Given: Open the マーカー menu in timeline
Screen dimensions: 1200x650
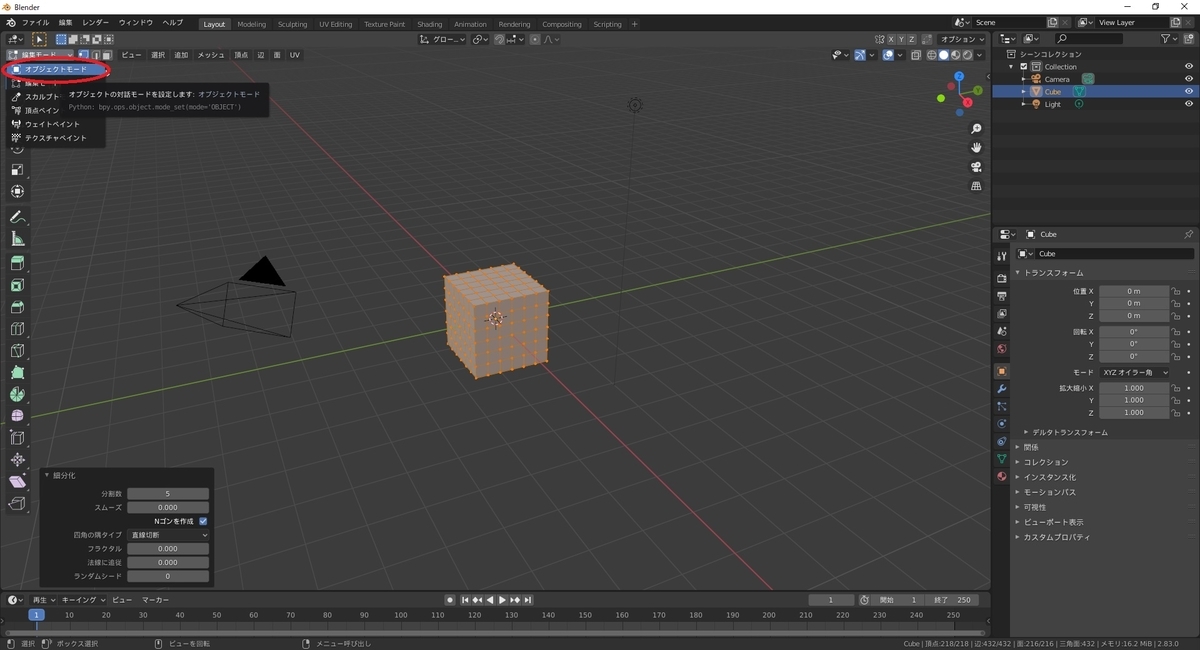Looking at the screenshot, I should click(x=155, y=600).
